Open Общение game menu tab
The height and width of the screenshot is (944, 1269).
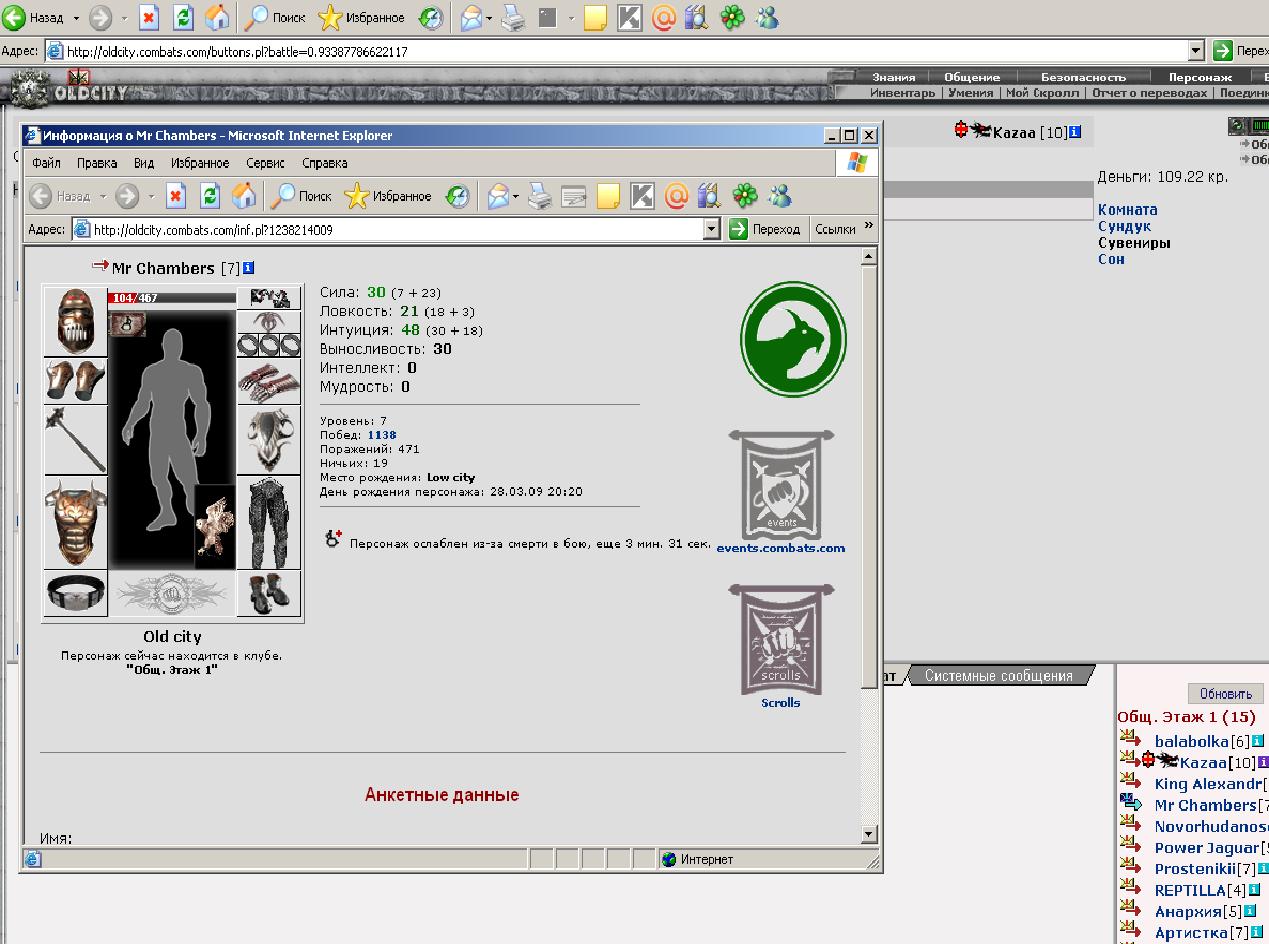click(x=972, y=77)
